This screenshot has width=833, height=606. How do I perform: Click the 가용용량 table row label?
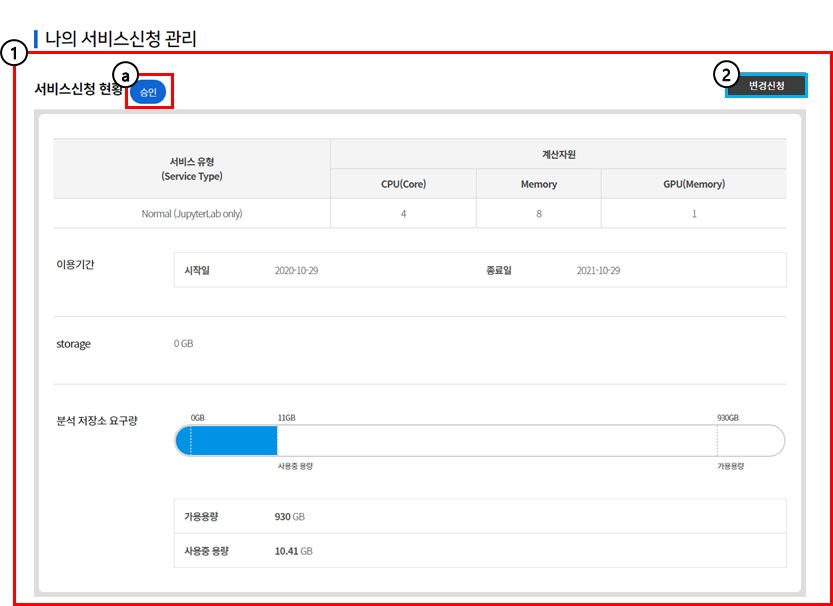(201, 517)
